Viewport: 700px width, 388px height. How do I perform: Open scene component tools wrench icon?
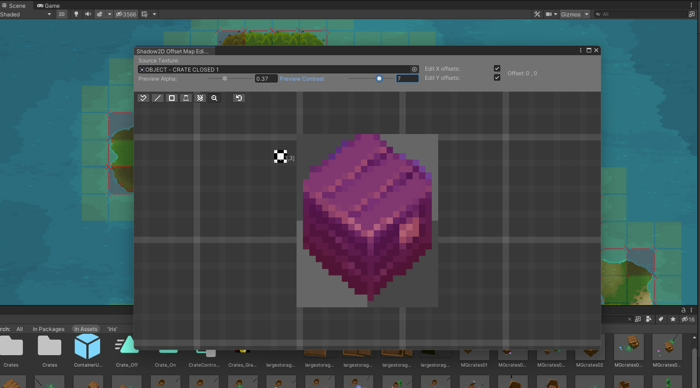click(537, 14)
